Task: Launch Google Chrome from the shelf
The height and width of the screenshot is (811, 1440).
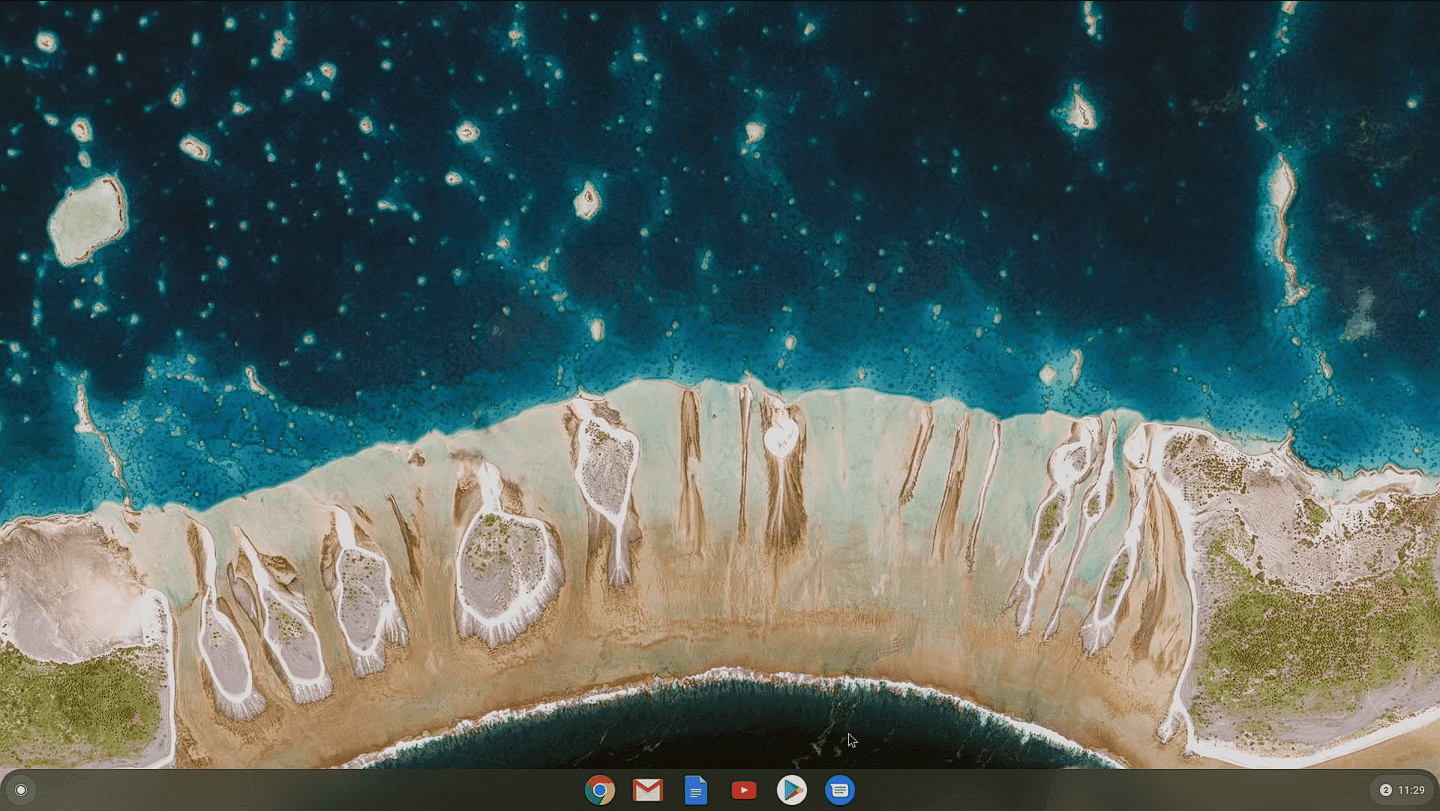Action: tap(600, 790)
